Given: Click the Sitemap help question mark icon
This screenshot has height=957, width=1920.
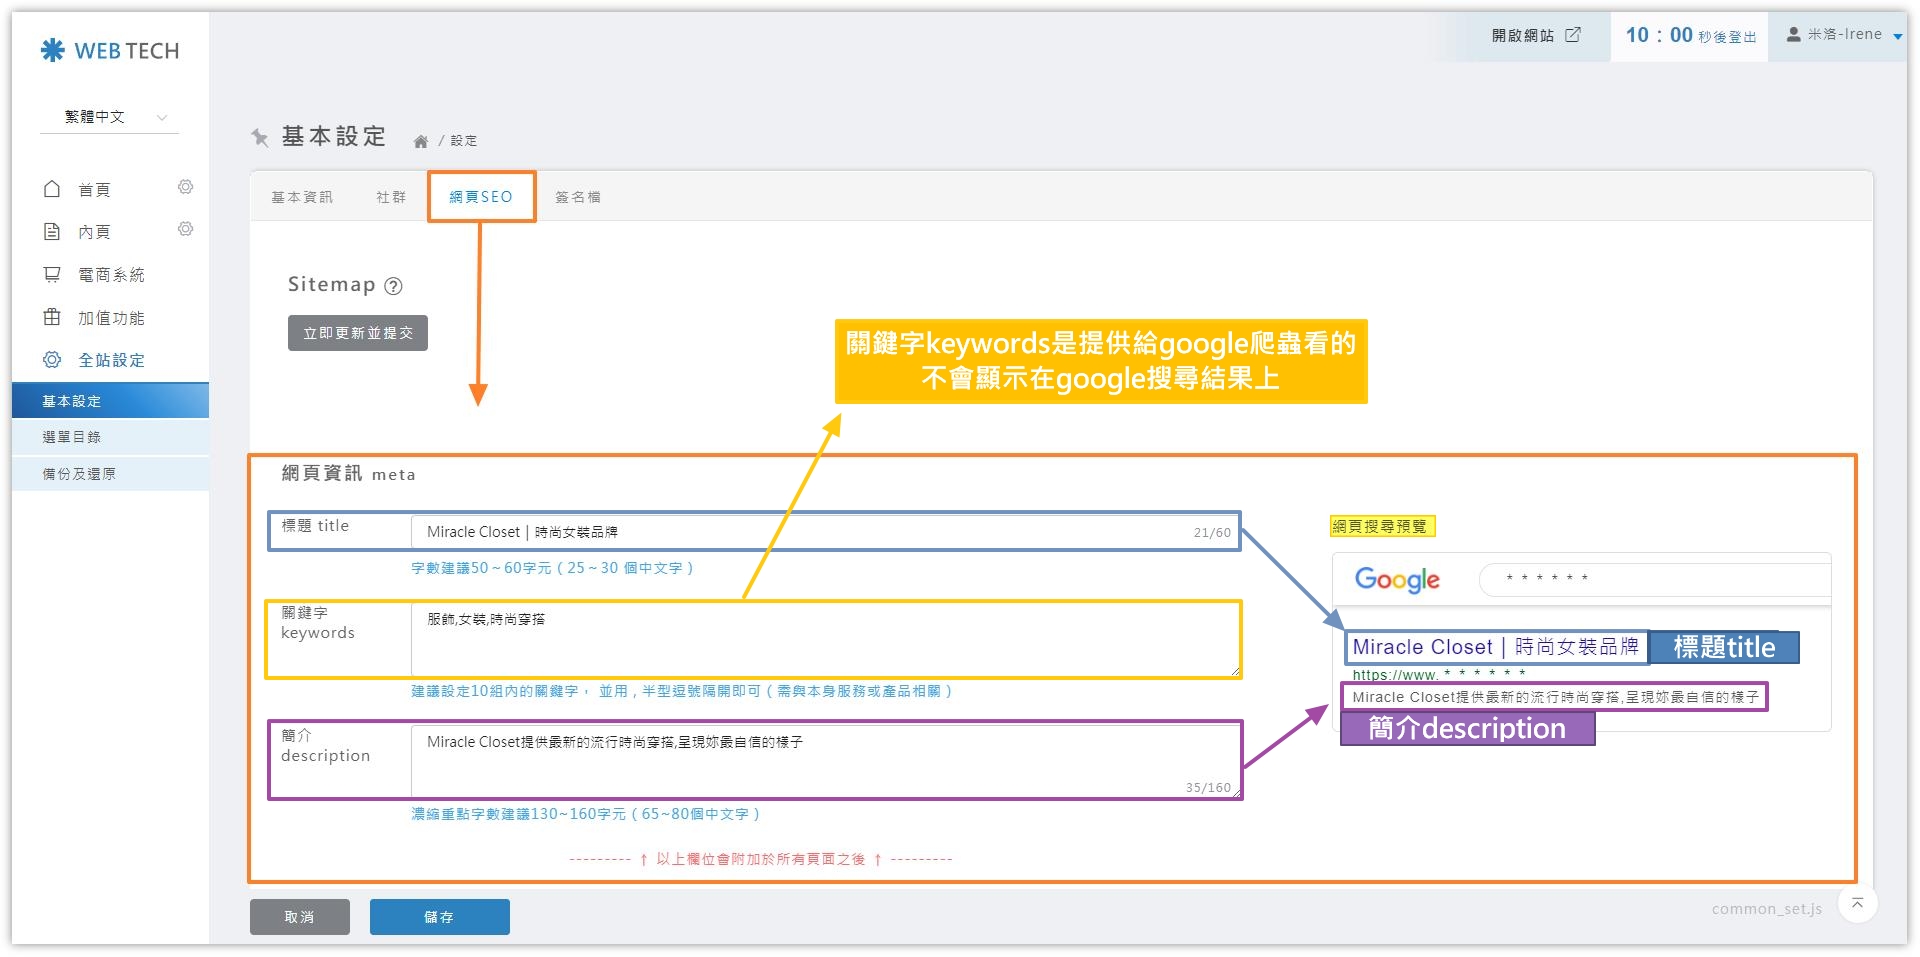Looking at the screenshot, I should [x=394, y=286].
